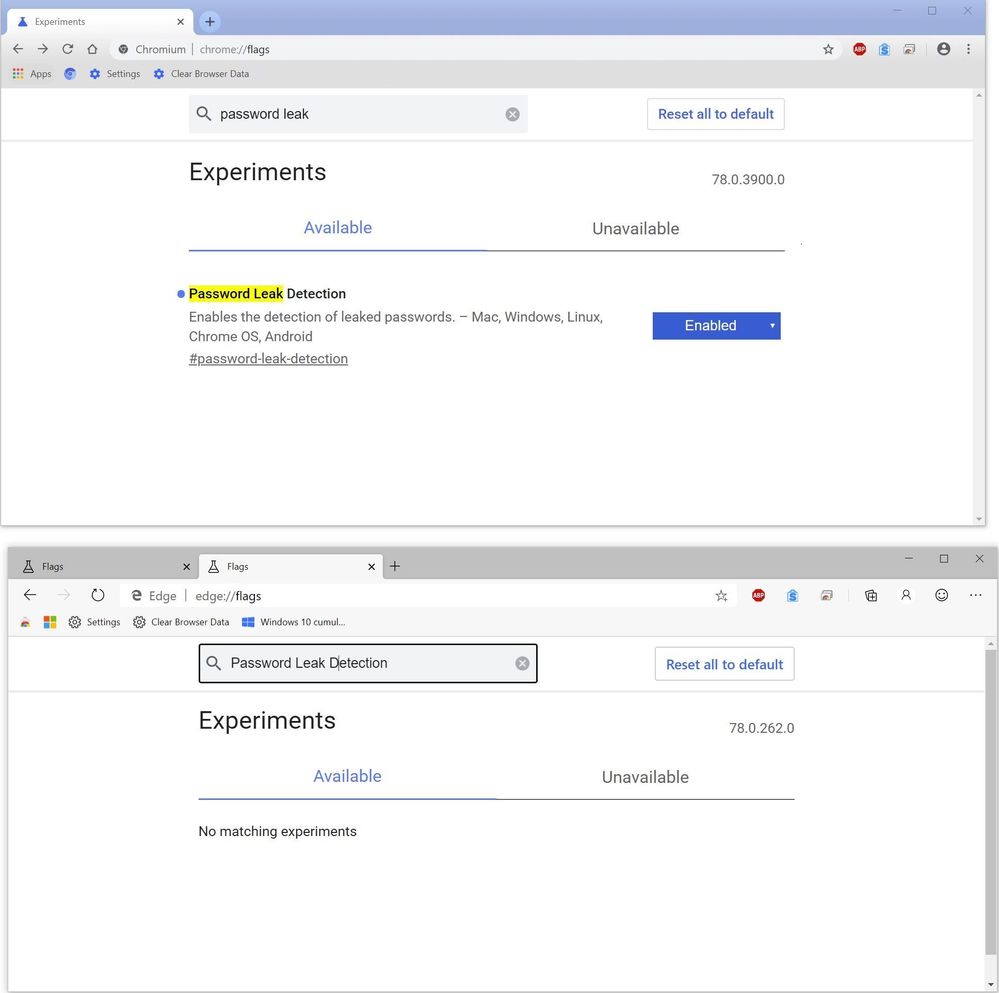999x993 pixels.
Task: Open the Windows 10 cumul... bookmark
Action: point(294,622)
